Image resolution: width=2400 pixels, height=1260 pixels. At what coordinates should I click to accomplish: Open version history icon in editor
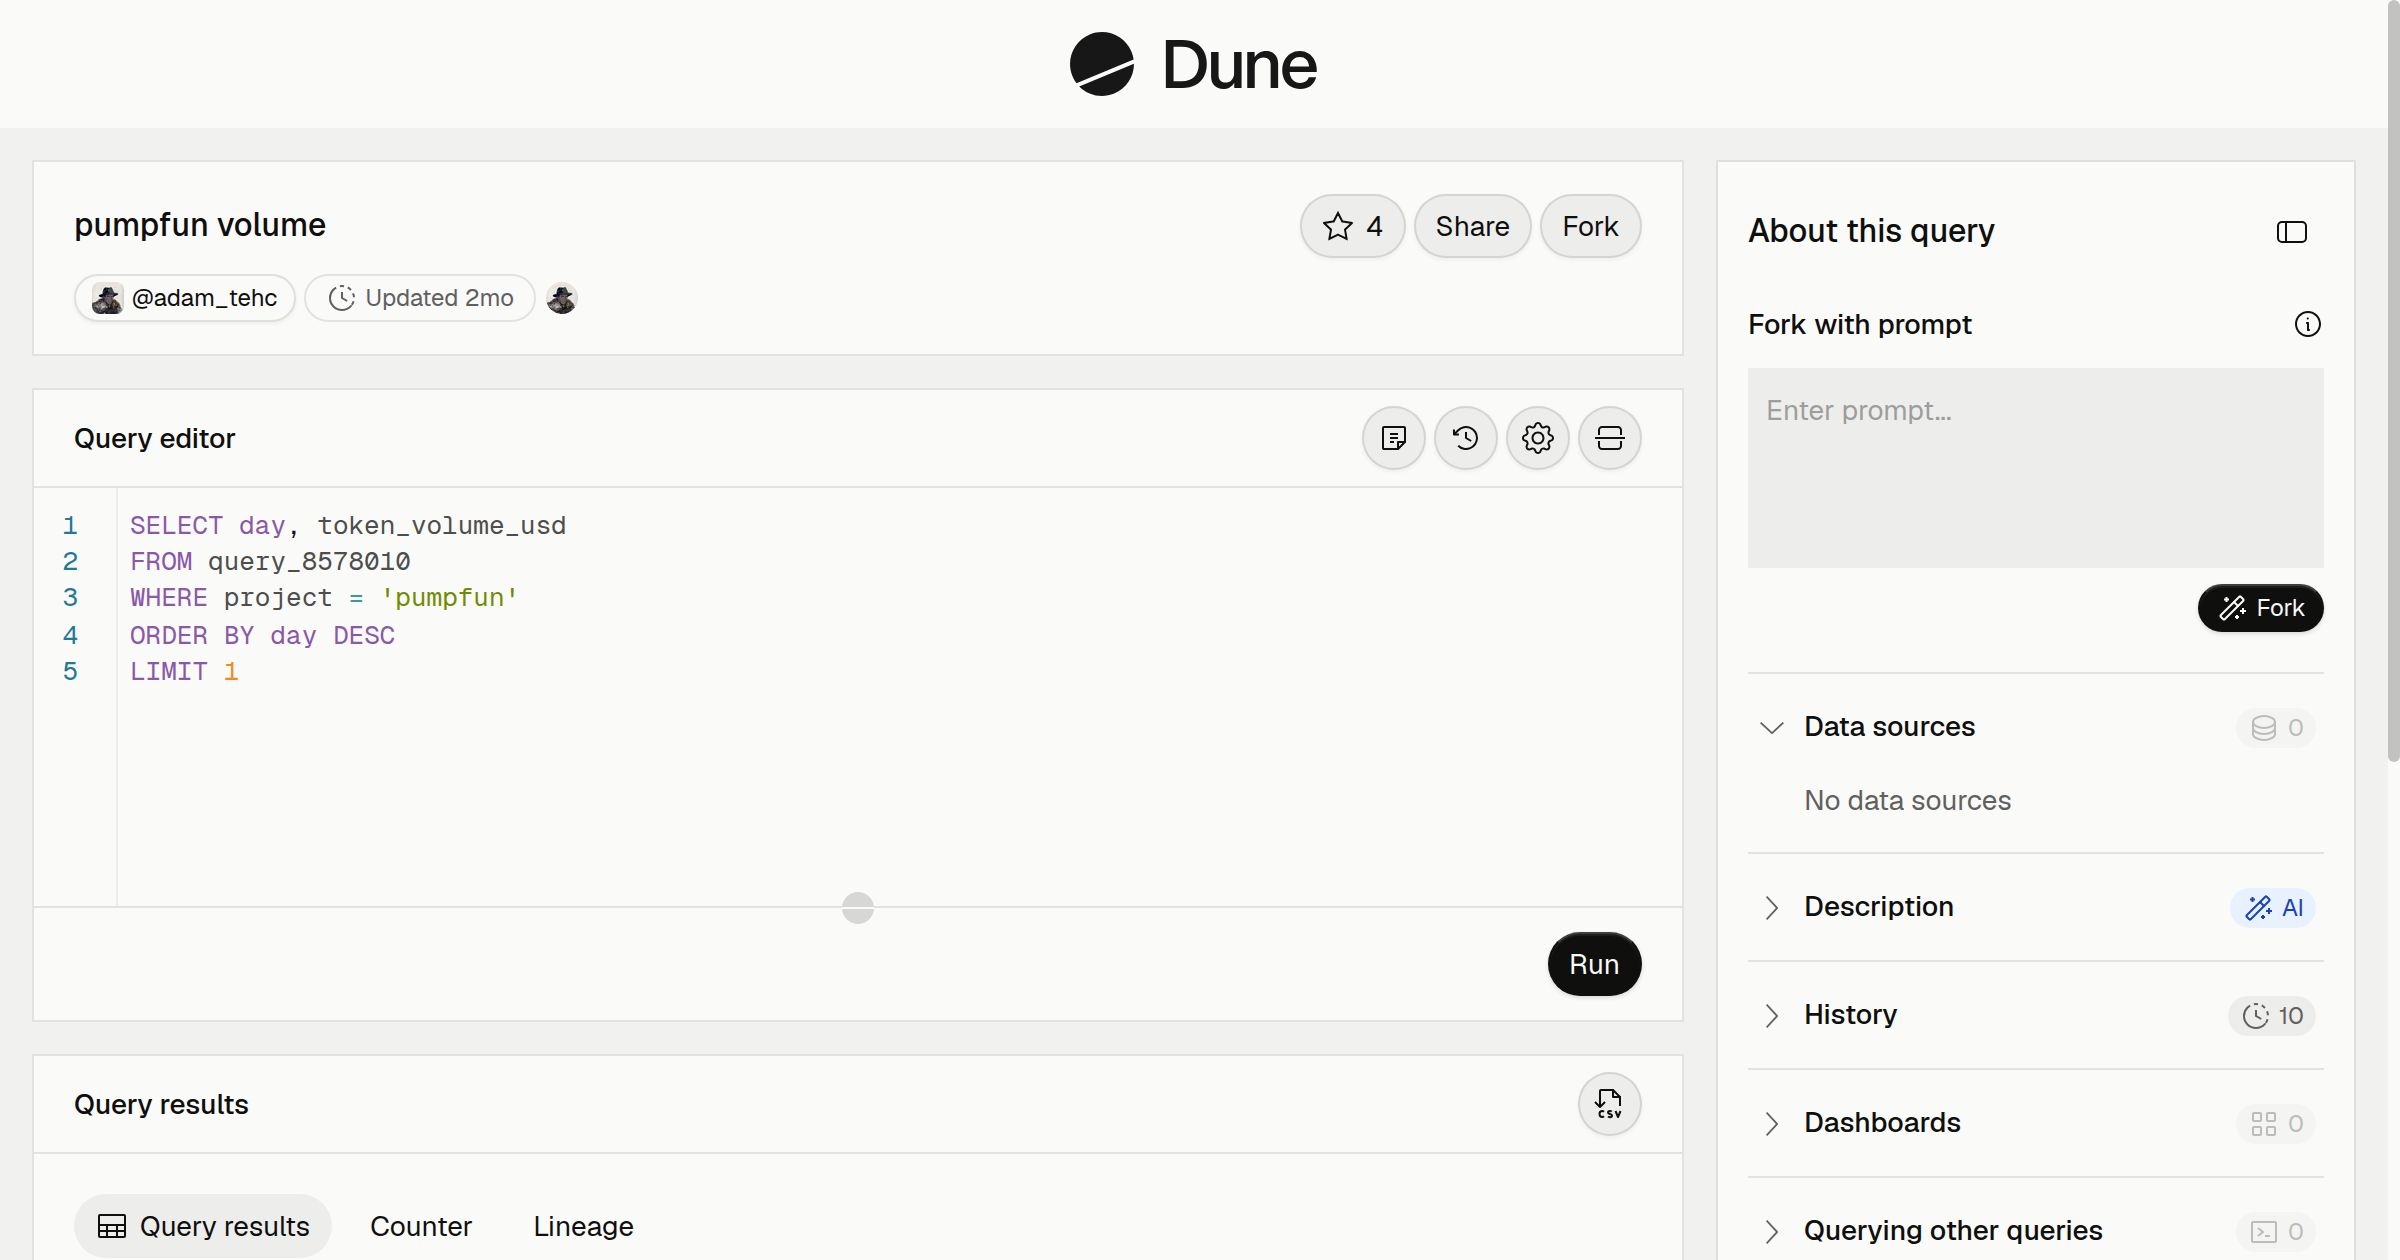[x=1465, y=438]
